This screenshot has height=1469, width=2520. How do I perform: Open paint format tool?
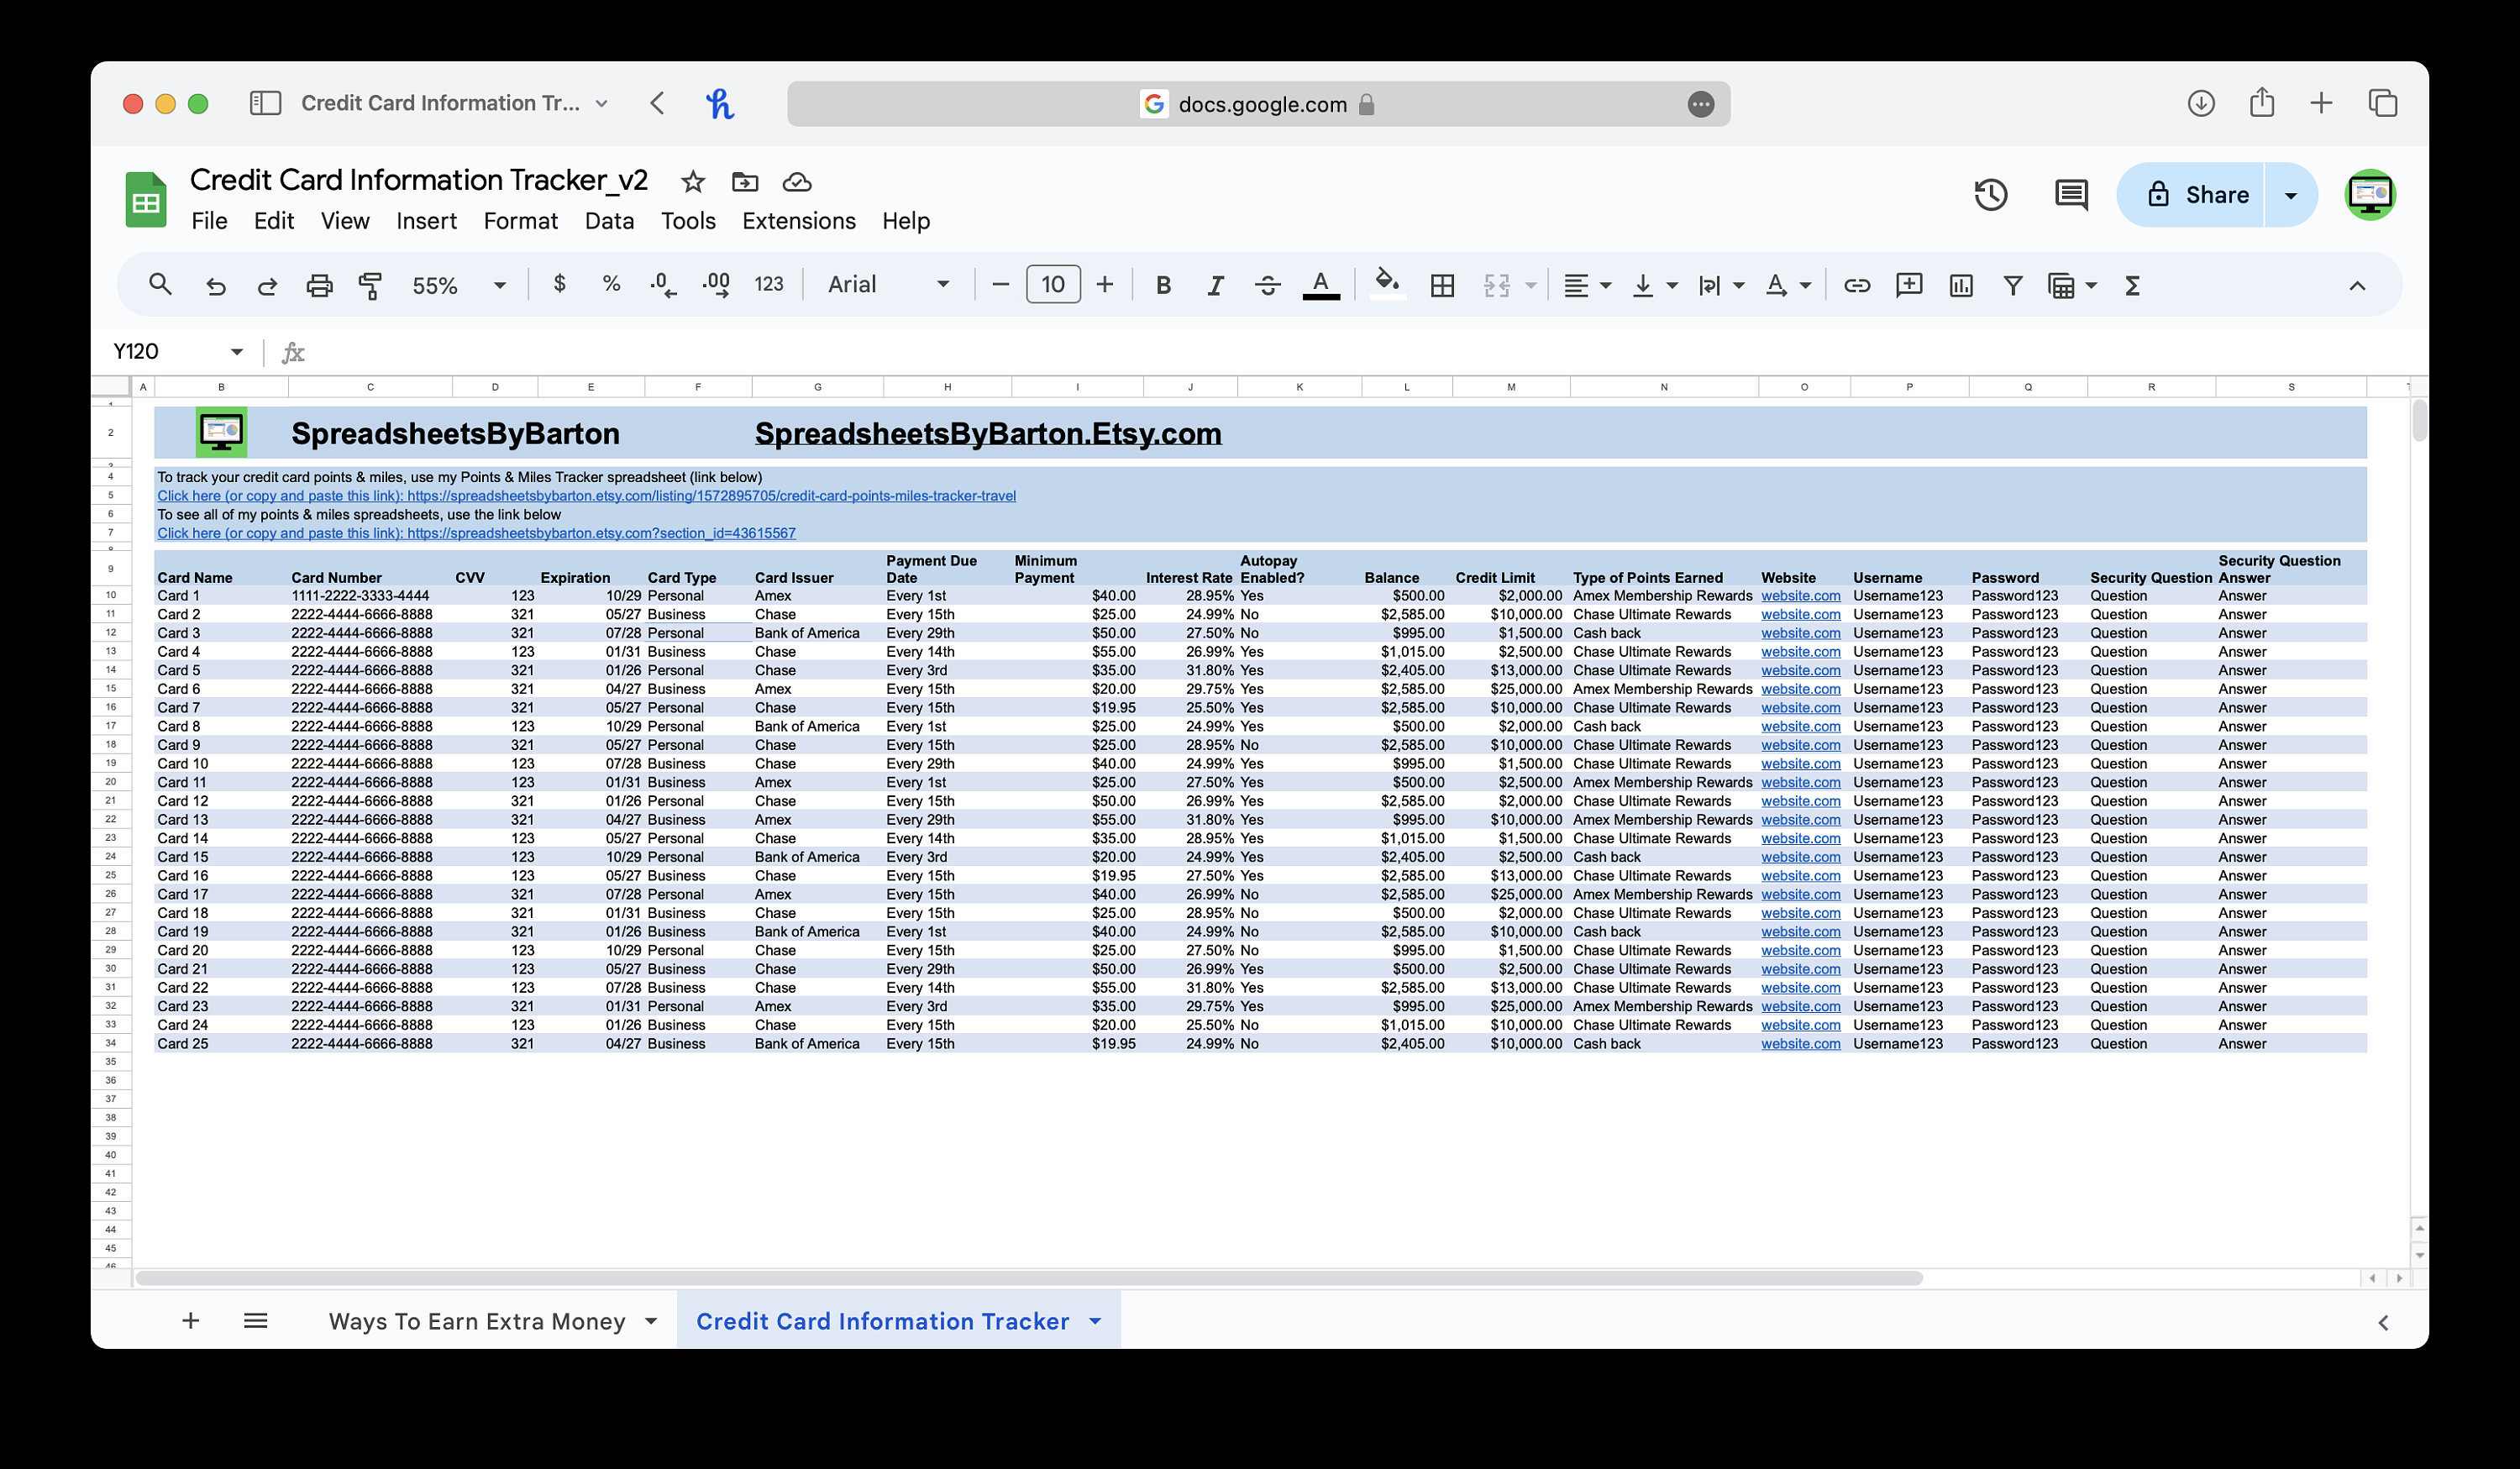click(x=369, y=285)
